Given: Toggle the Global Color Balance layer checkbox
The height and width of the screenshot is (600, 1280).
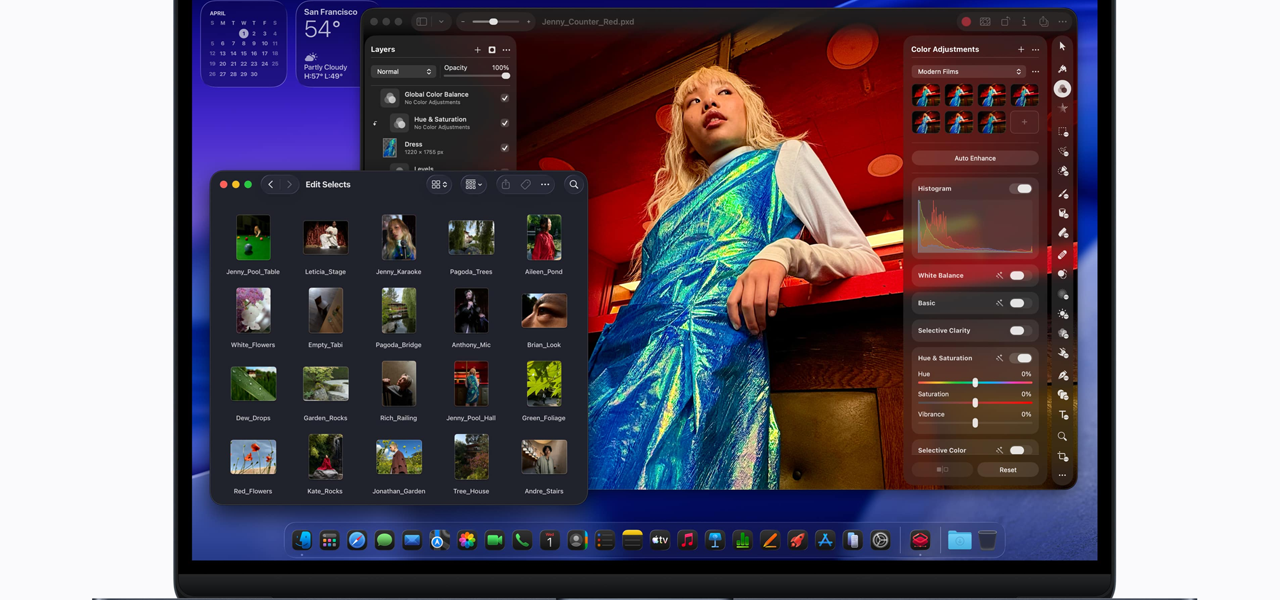Looking at the screenshot, I should tap(505, 98).
